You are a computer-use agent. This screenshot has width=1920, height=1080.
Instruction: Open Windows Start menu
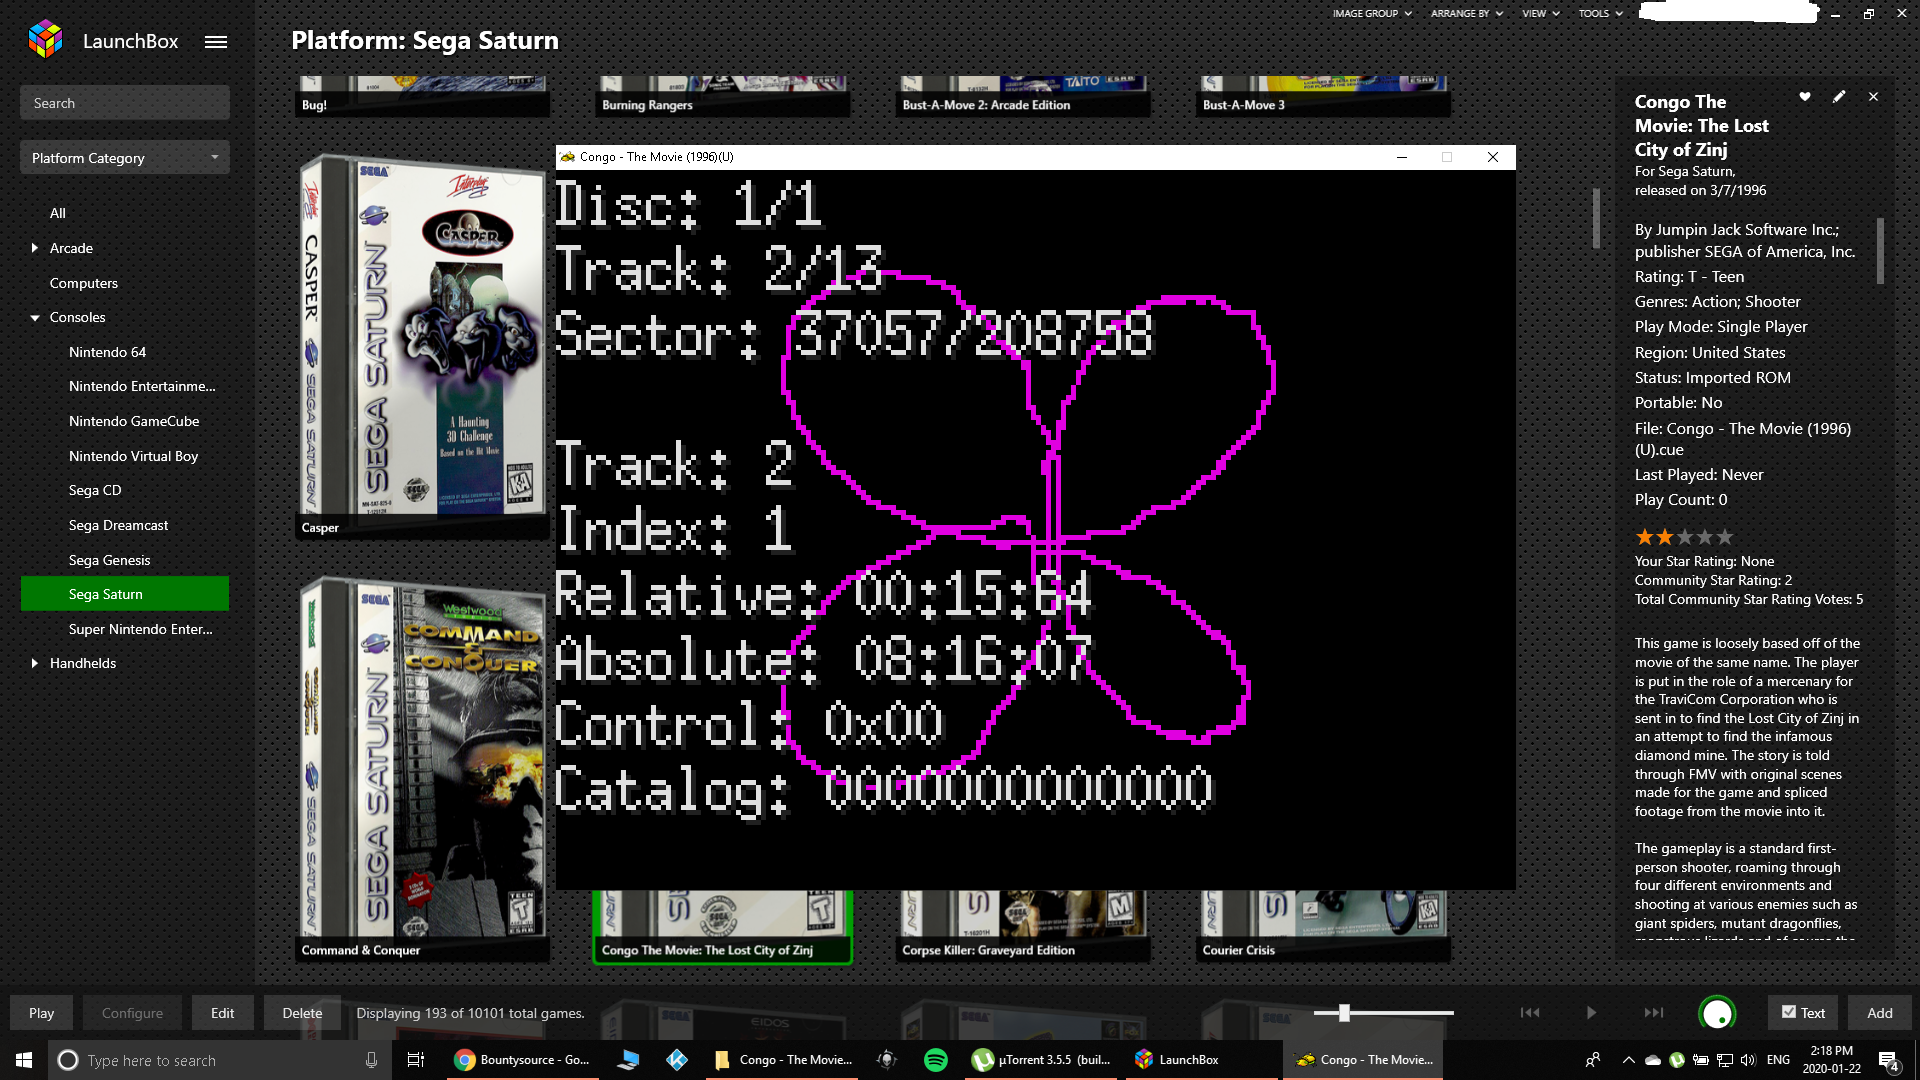tap(24, 1060)
